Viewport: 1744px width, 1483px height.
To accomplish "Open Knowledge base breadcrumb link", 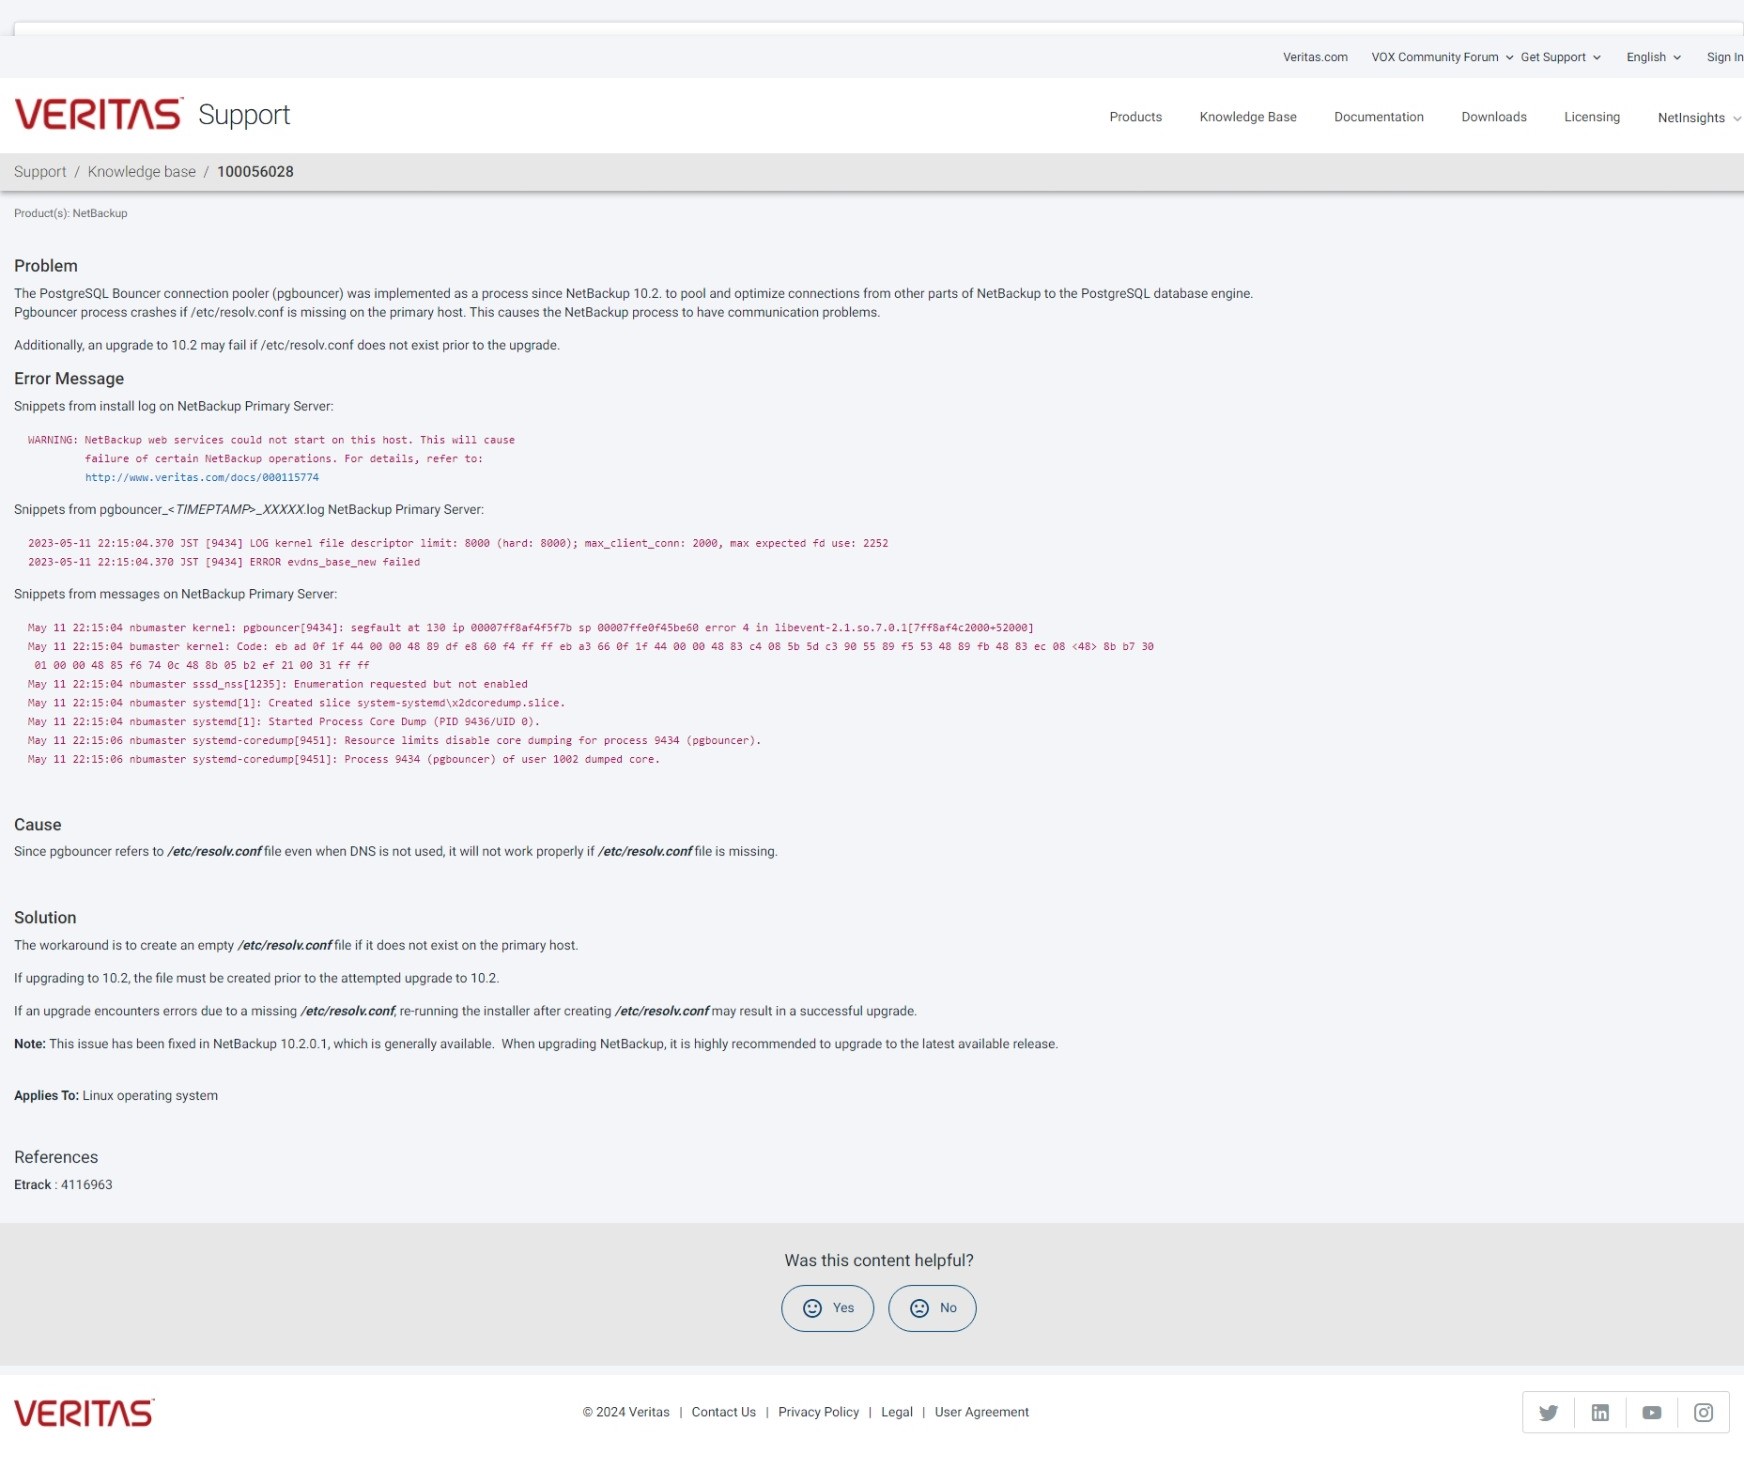I will click(141, 172).
